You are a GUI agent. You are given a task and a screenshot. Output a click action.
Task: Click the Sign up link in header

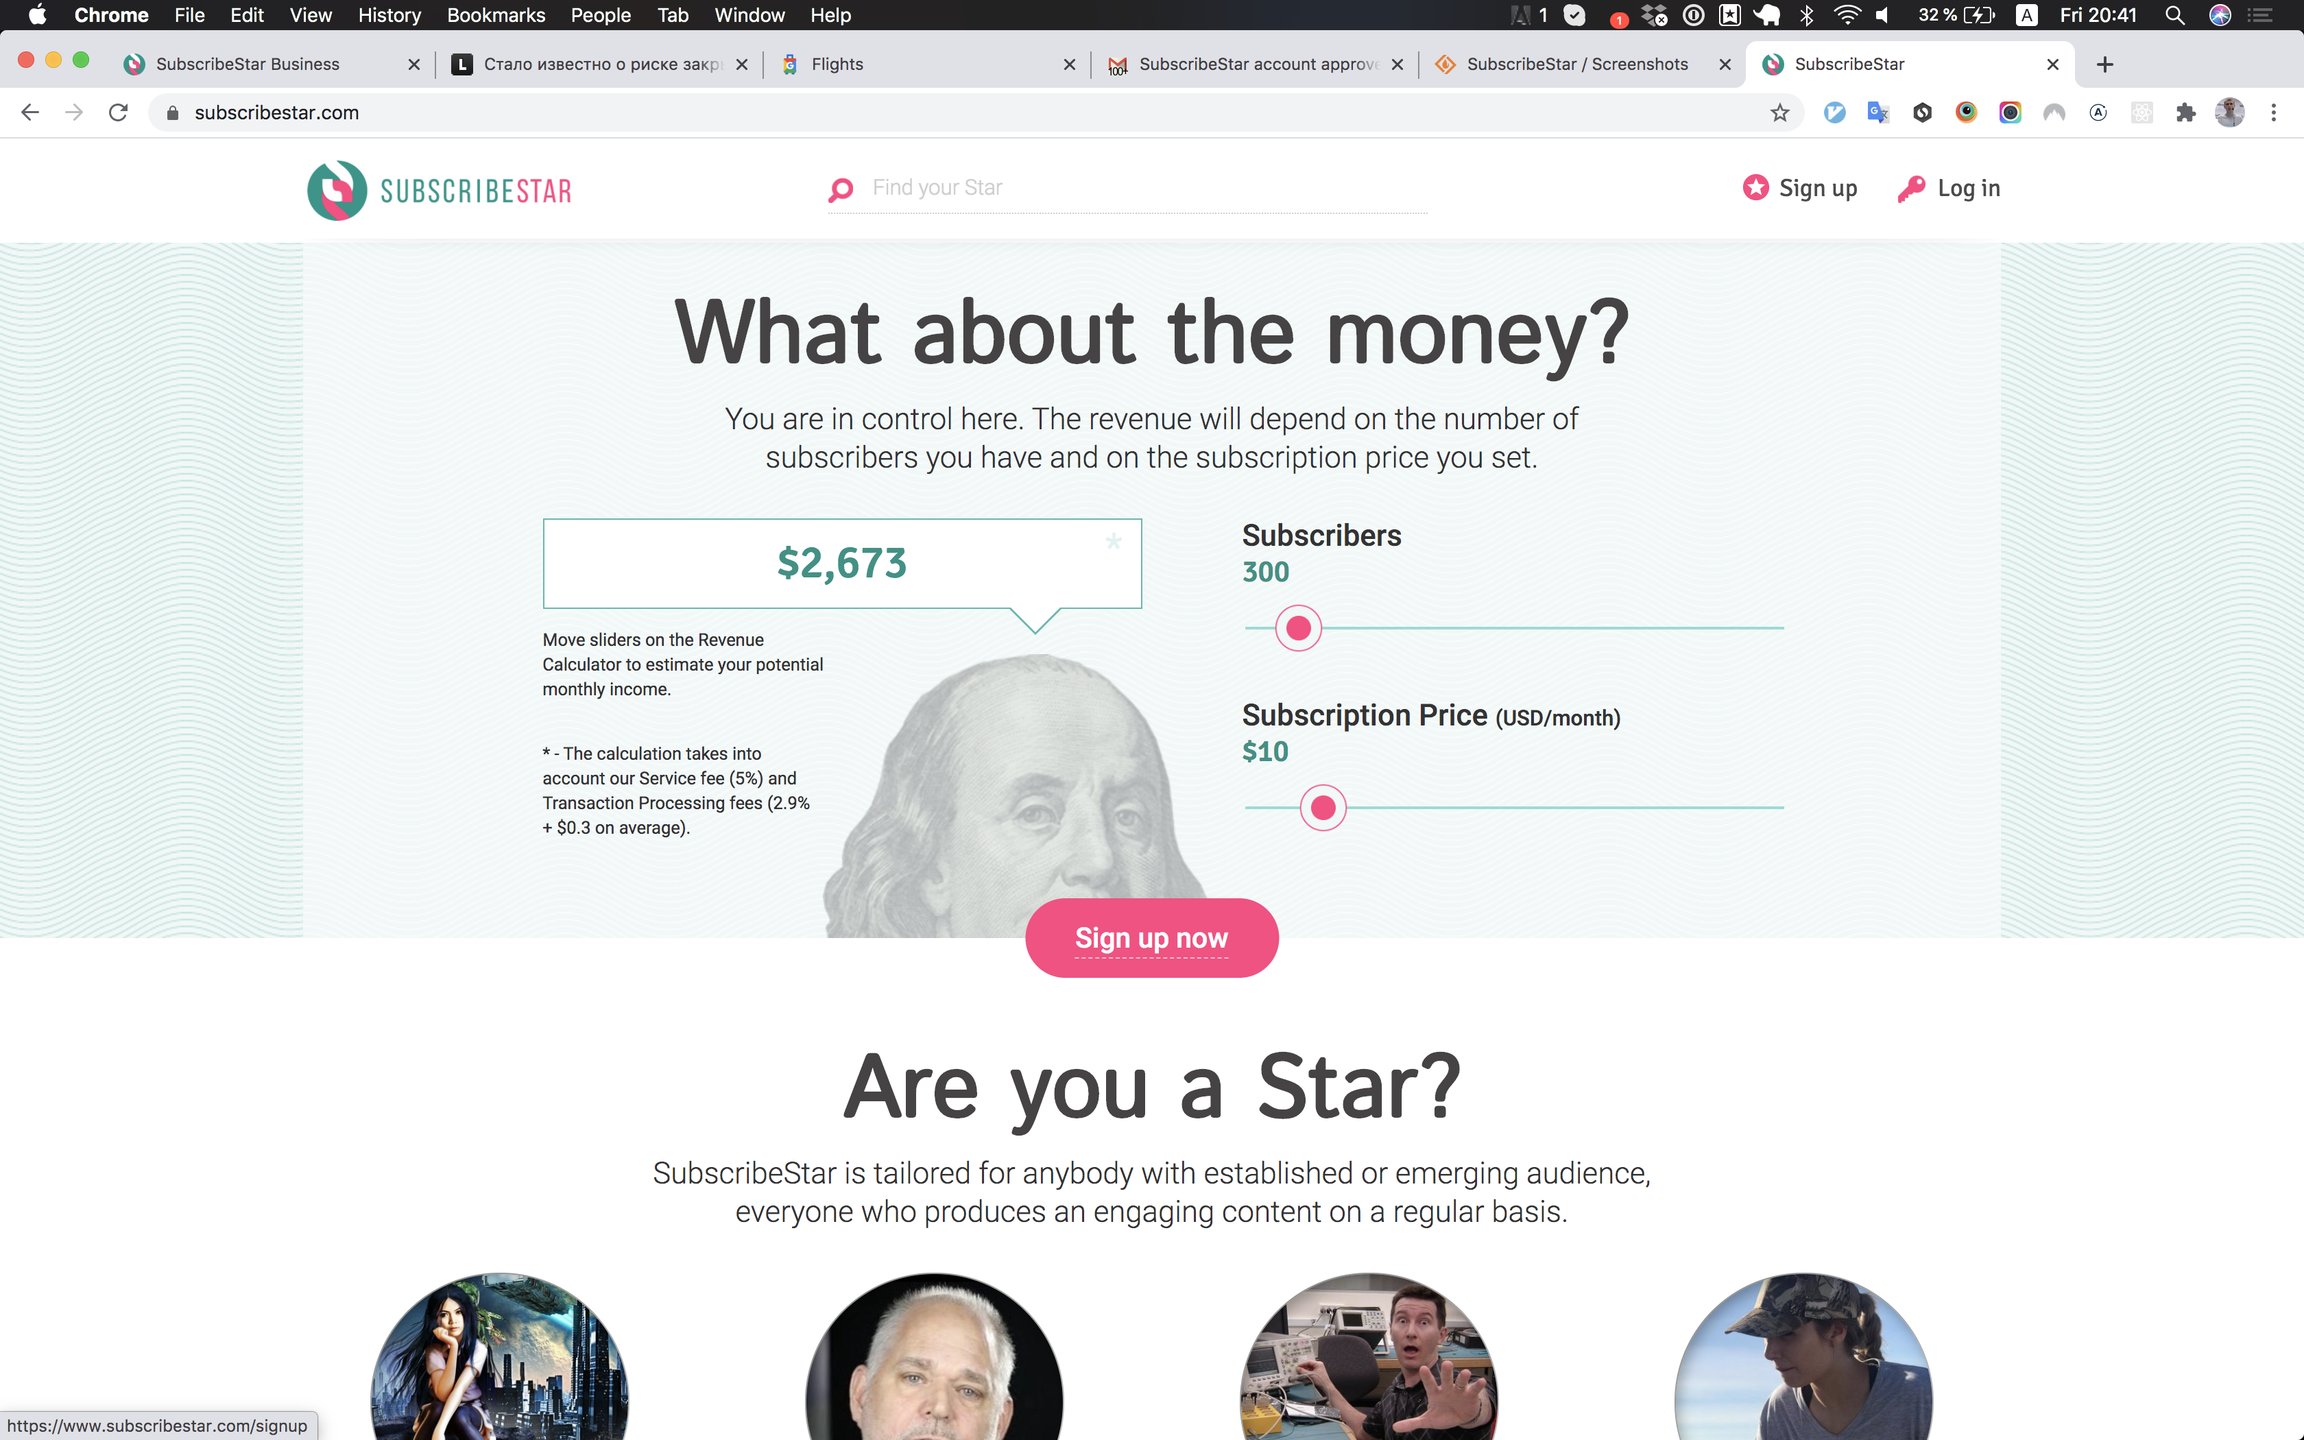click(x=1799, y=188)
